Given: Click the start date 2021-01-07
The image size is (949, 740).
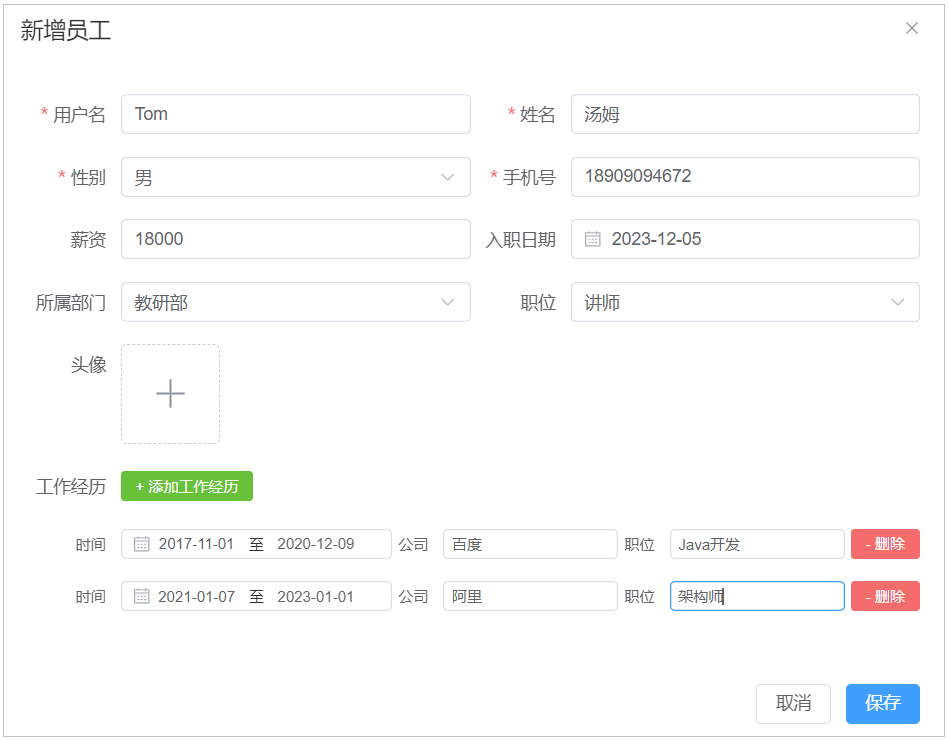Looking at the screenshot, I should point(197,596).
